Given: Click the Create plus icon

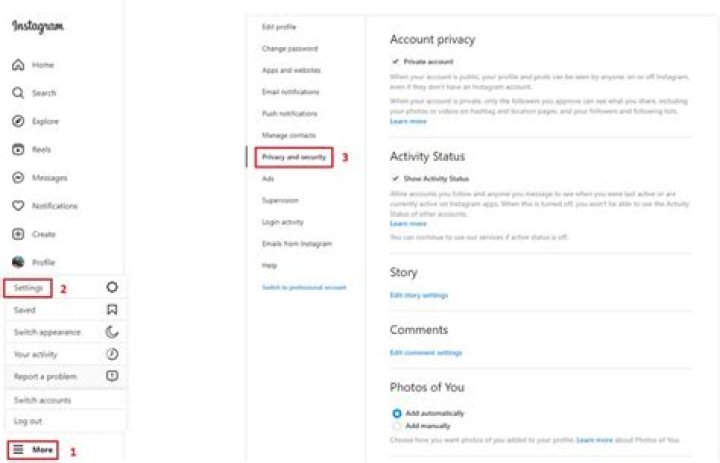Looking at the screenshot, I should (x=18, y=234).
